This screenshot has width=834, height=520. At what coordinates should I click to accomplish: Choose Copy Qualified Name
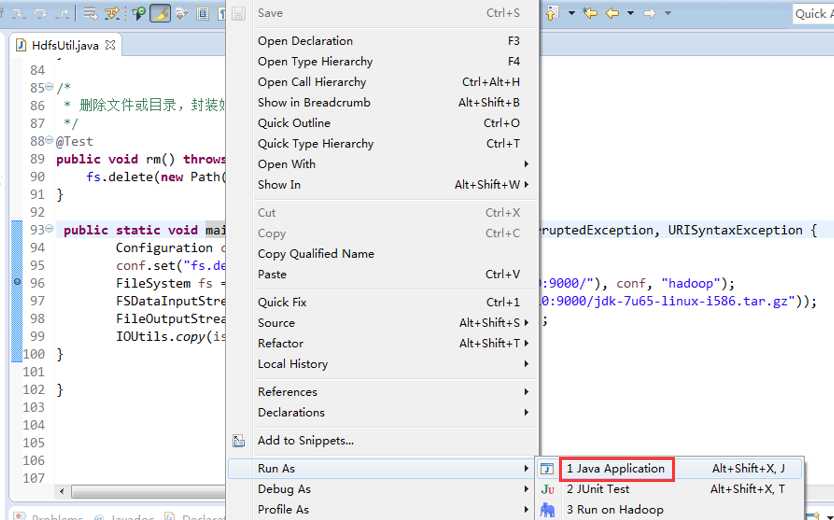[382, 254]
